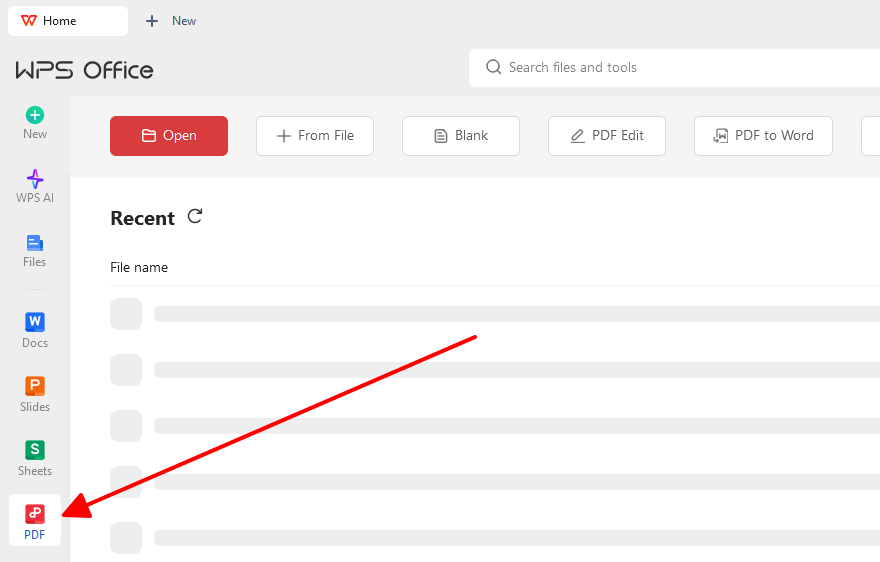The width and height of the screenshot is (880, 562).
Task: Click the WPS Office logo
Action: point(84,70)
